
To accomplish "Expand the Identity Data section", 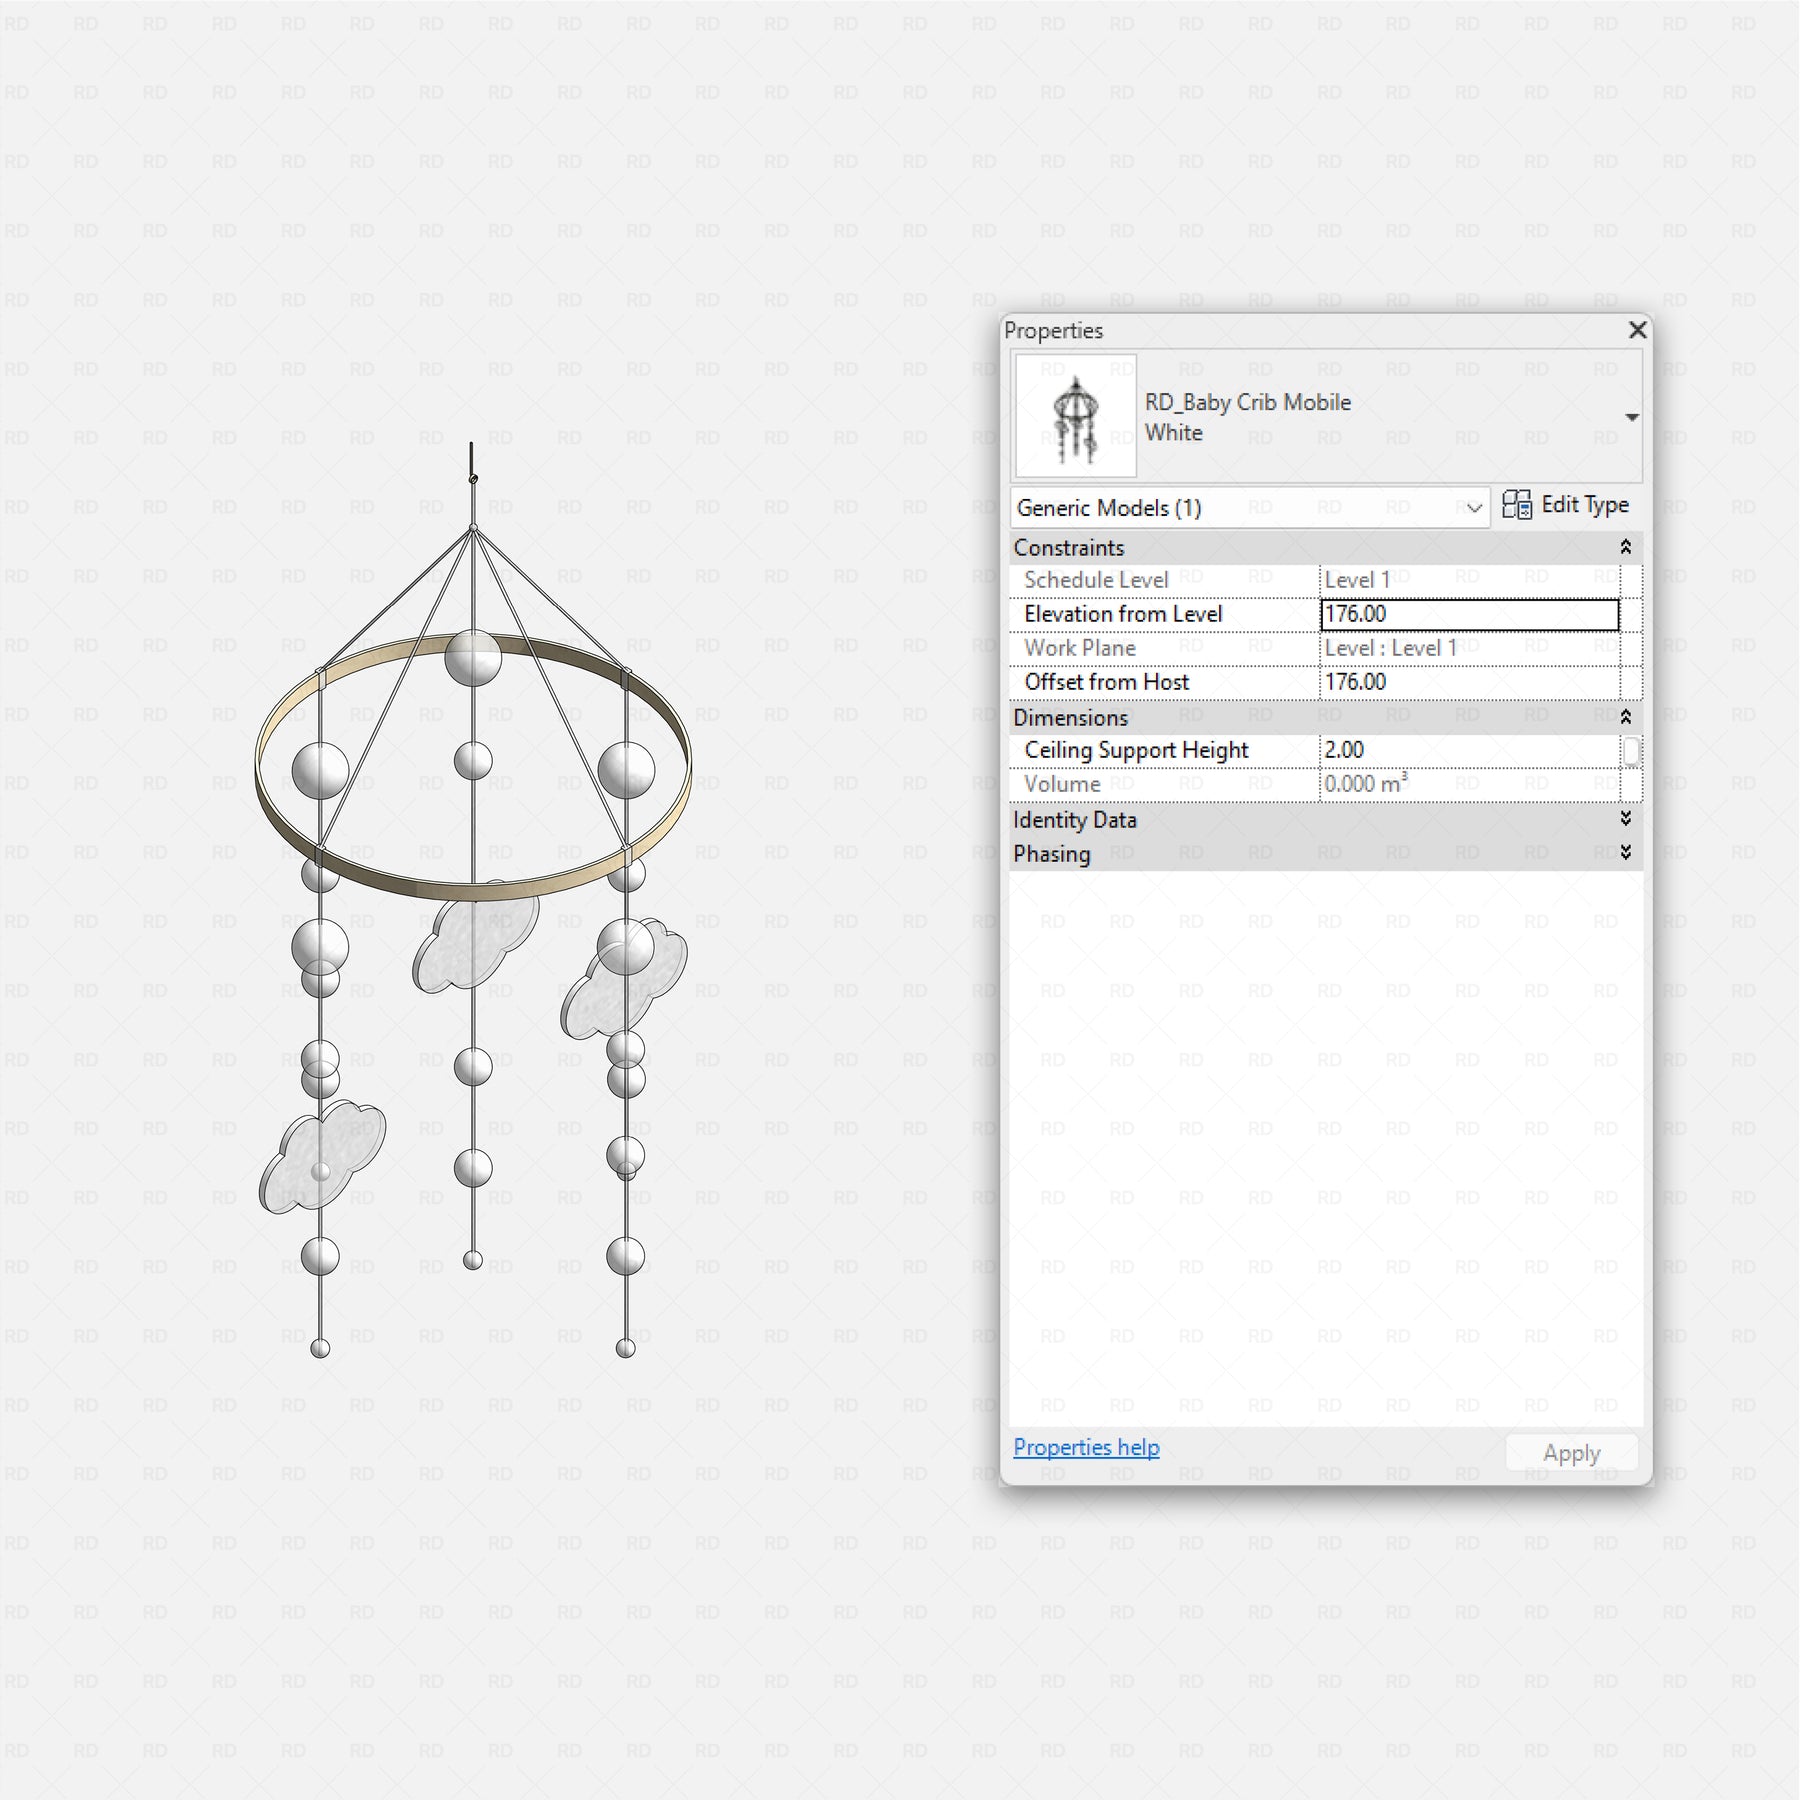I will (1625, 819).
